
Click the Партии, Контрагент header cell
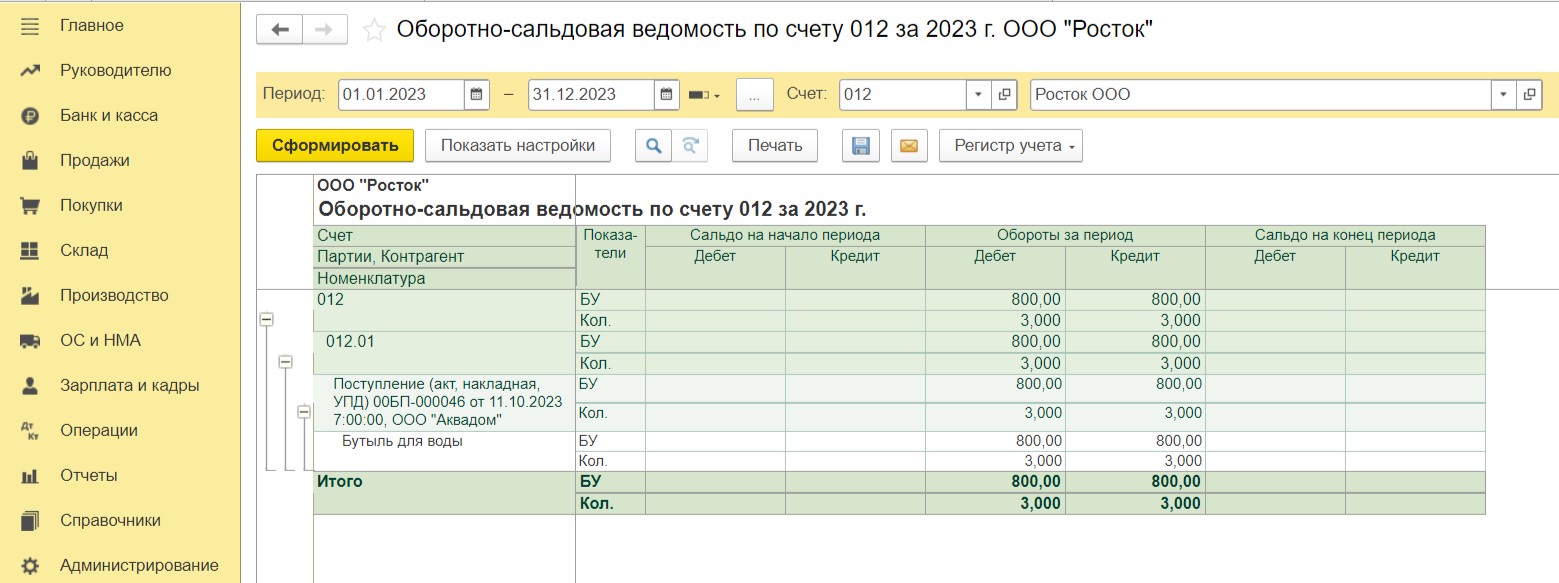point(444,257)
